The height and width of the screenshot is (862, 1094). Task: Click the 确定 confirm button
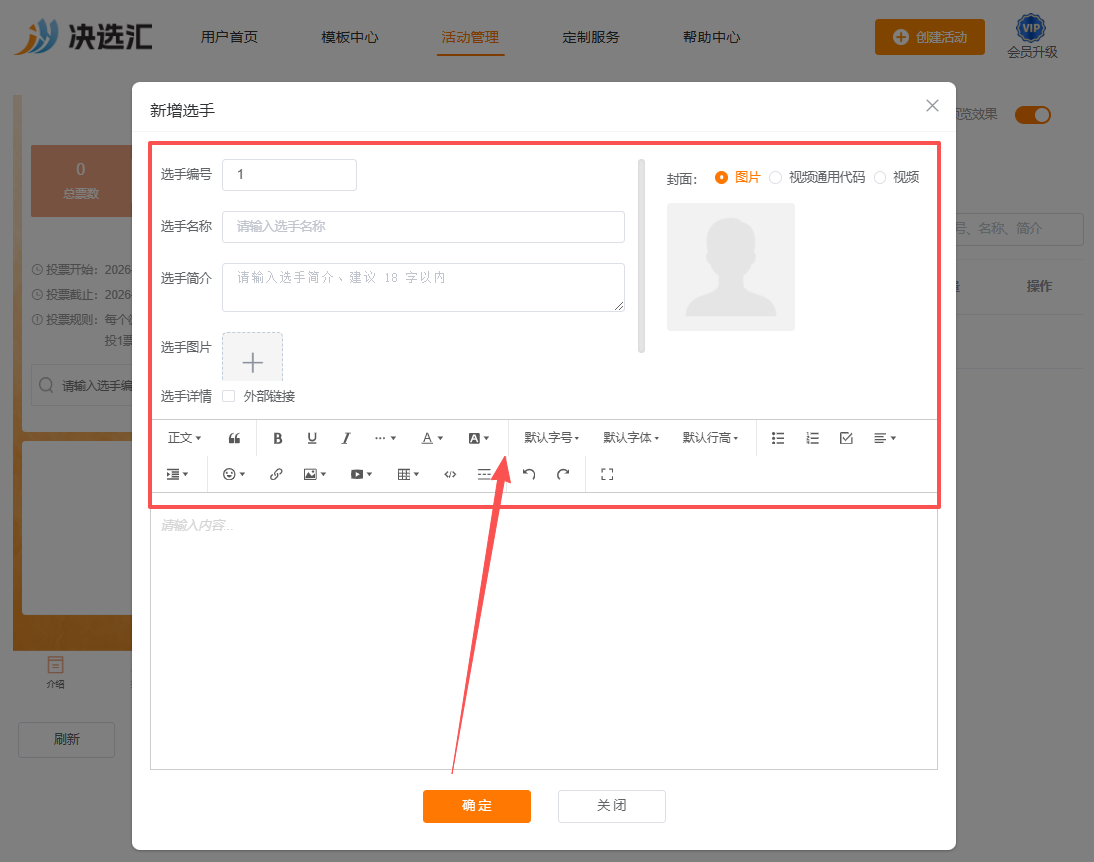click(477, 806)
